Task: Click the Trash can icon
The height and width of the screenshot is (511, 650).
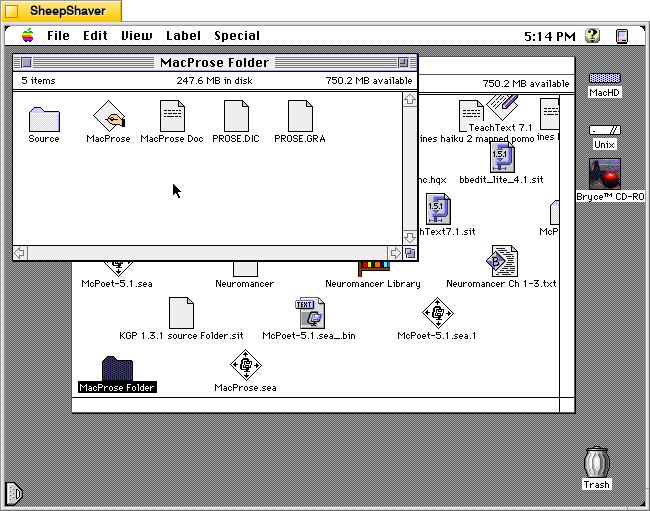Action: coord(597,462)
